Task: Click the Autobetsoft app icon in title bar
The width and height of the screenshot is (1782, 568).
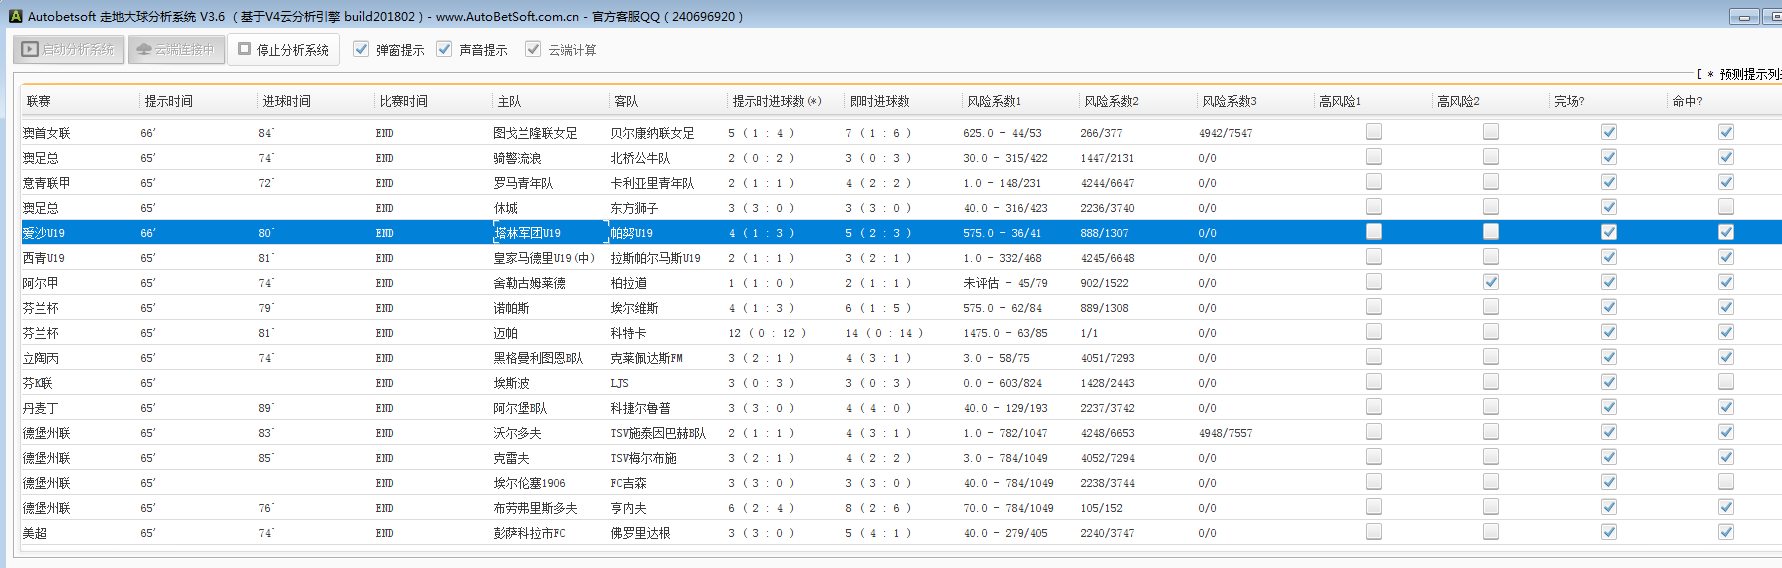Action: point(15,16)
